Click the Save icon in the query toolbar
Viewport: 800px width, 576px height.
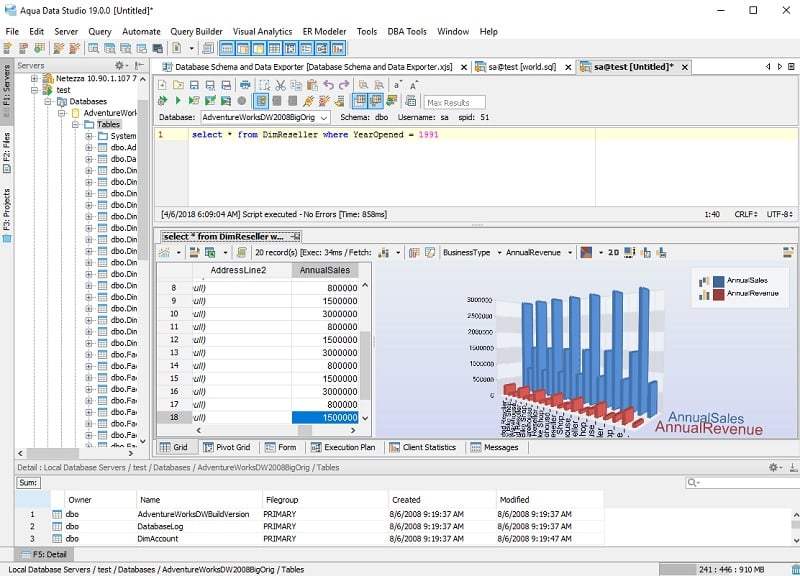click(x=194, y=83)
